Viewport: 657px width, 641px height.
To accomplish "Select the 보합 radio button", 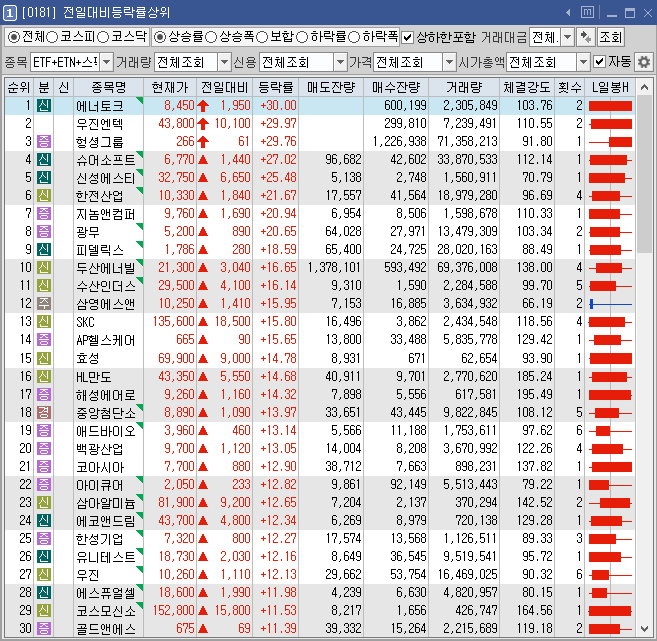I will pyautogui.click(x=261, y=37).
